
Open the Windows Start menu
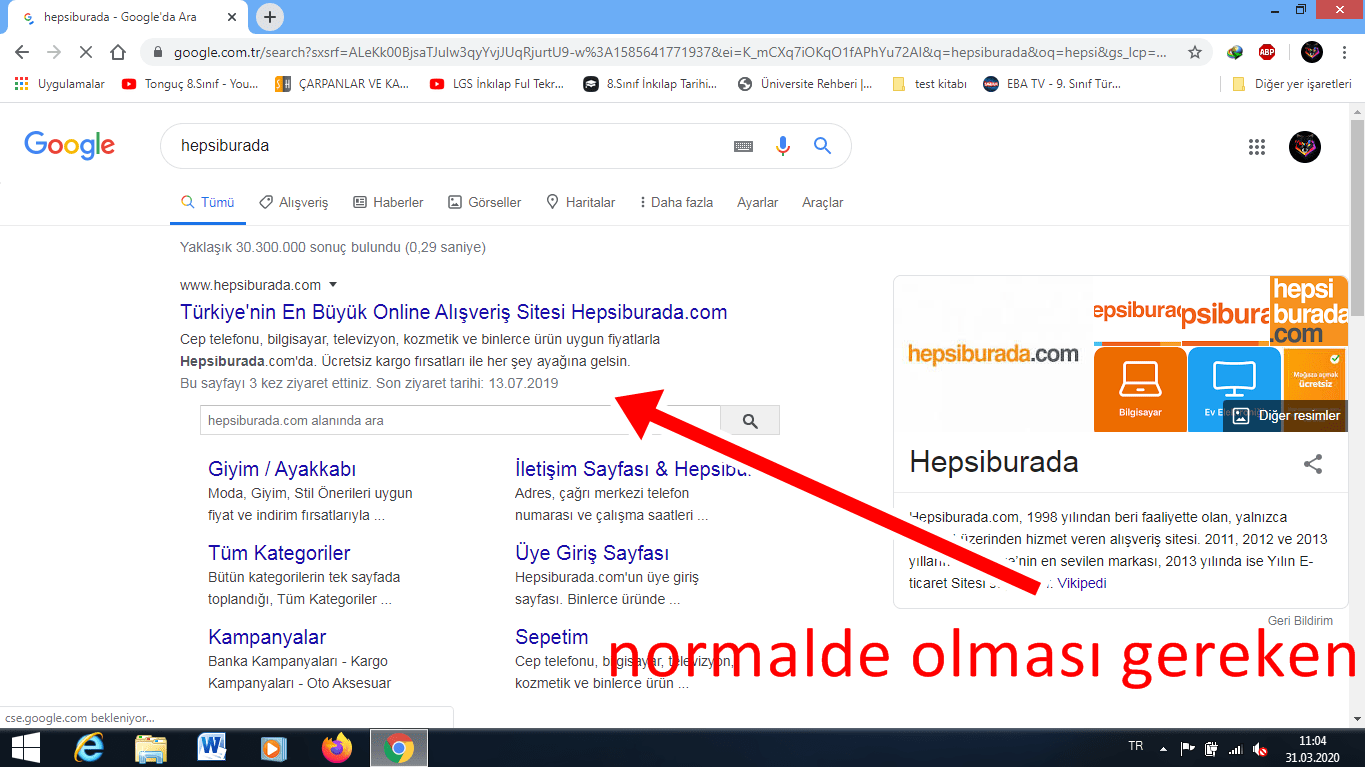point(24,747)
